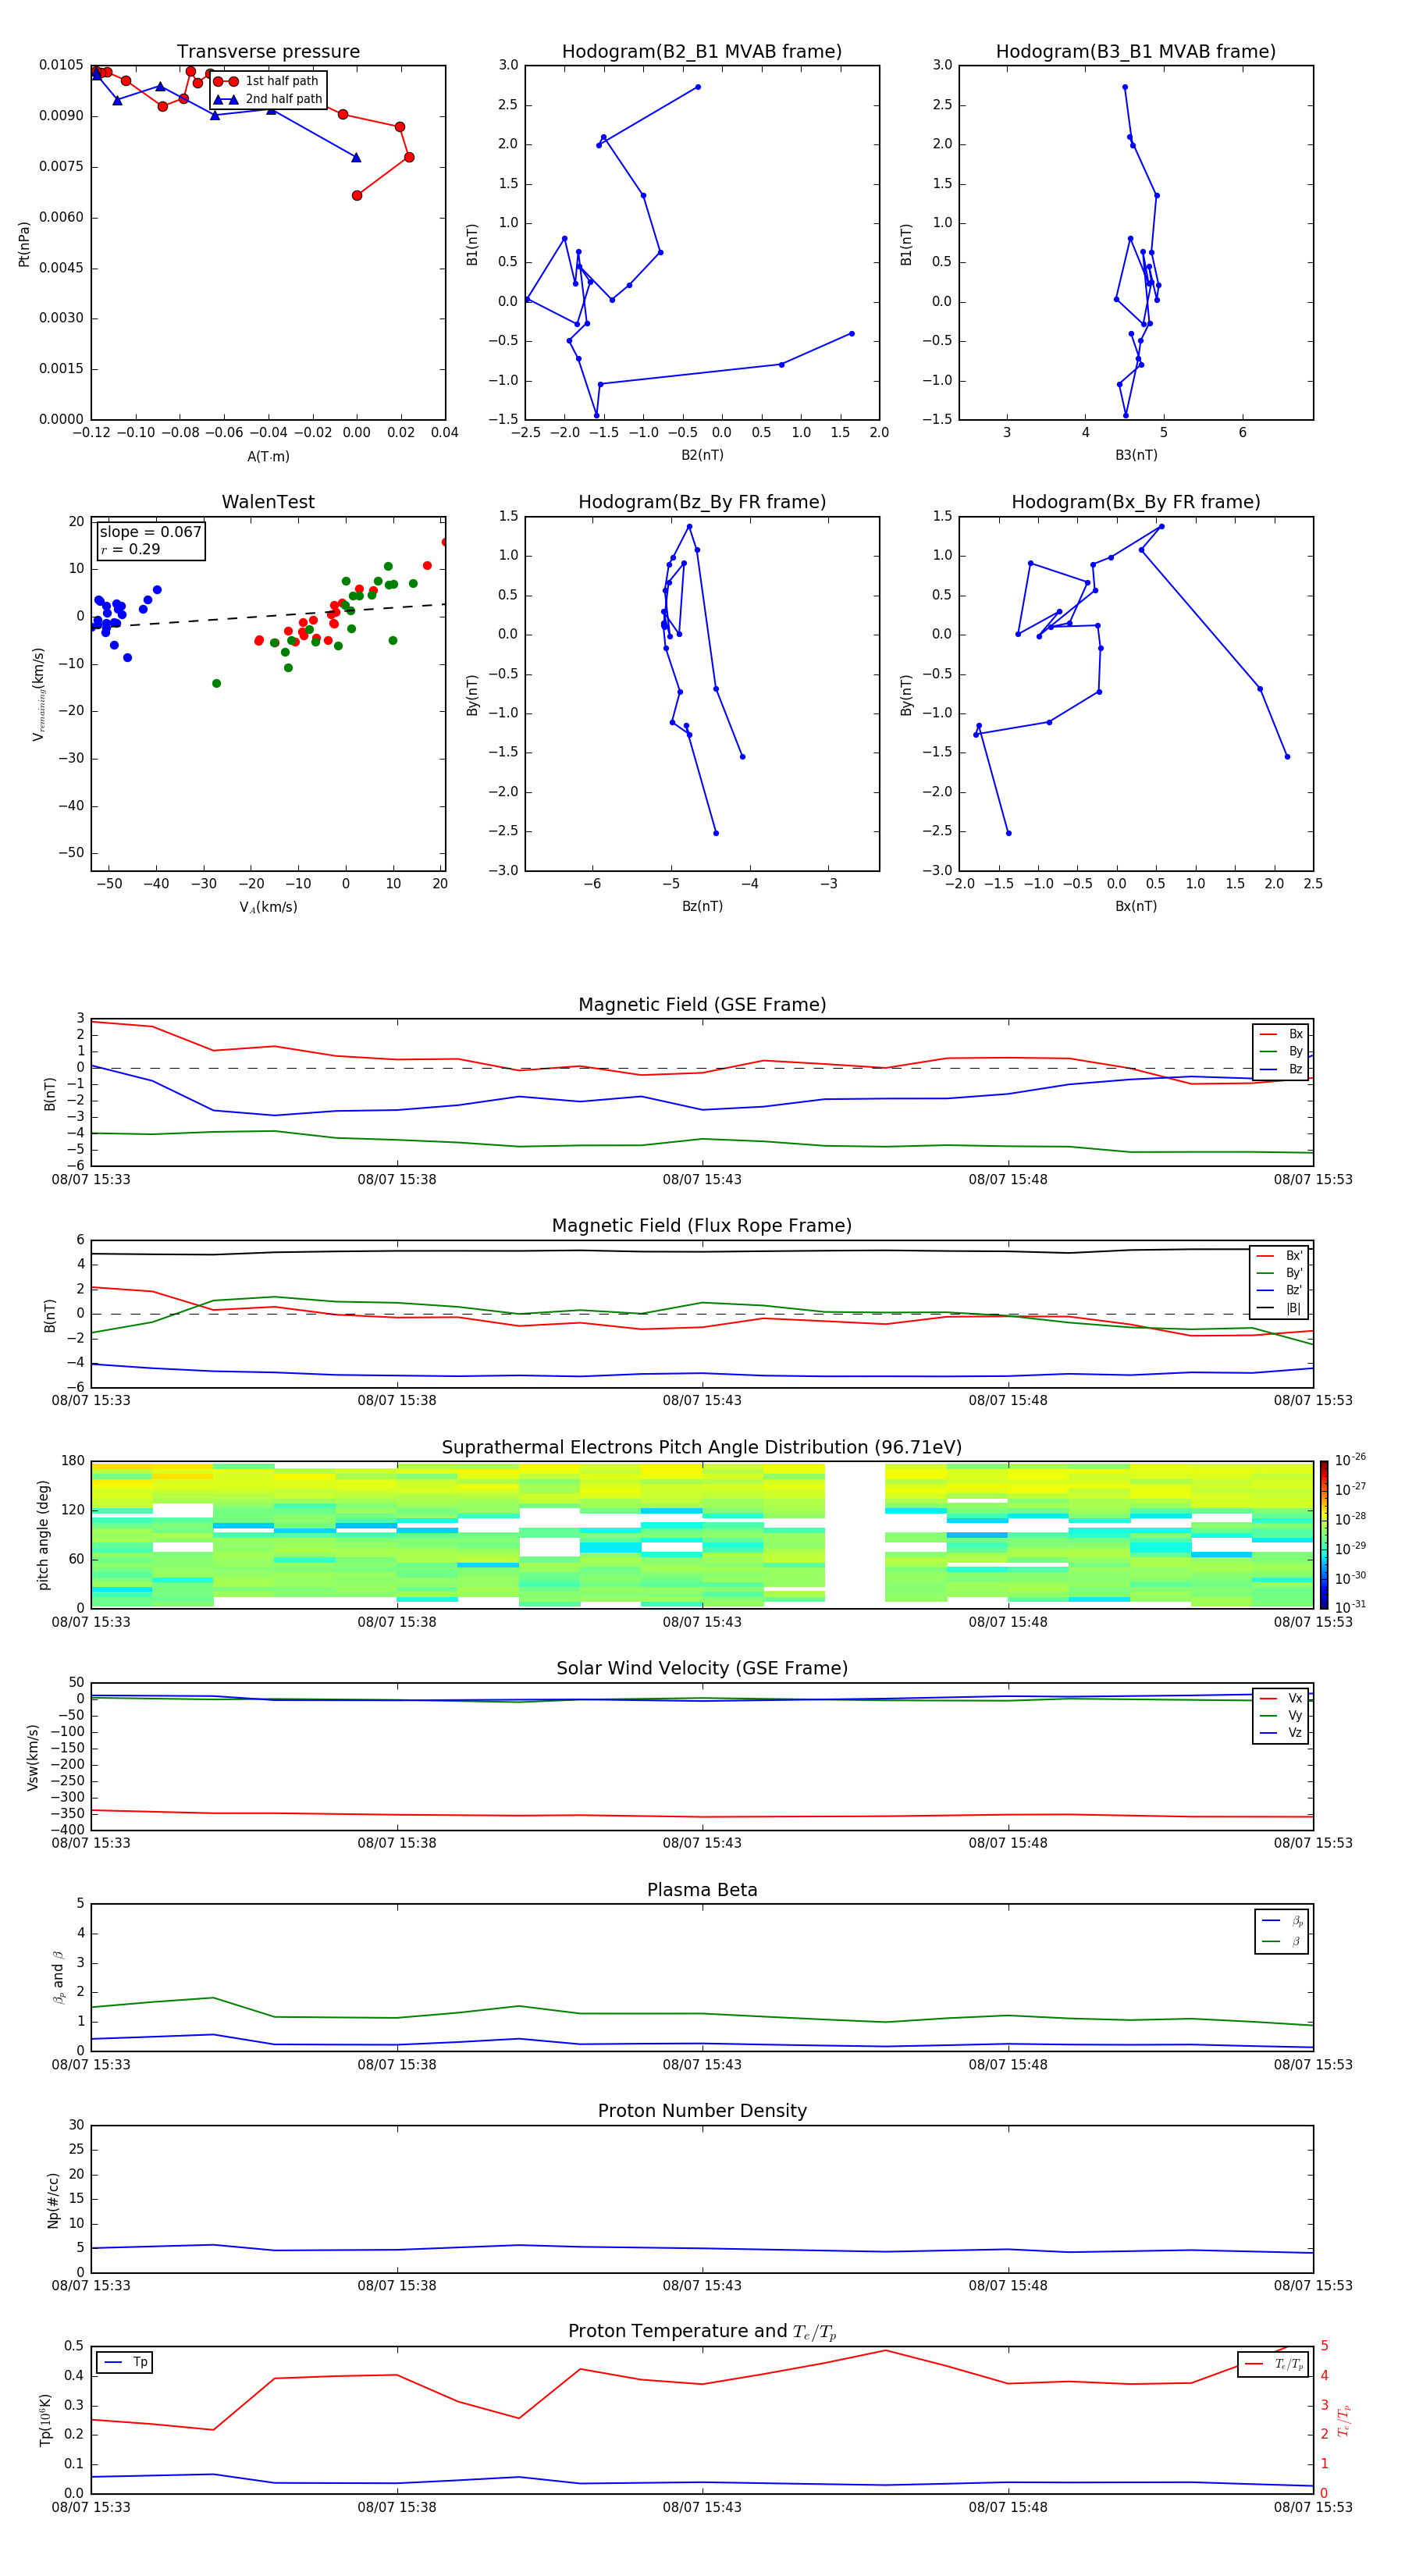Click '08/07 15:53' under Proton Temperature plot

click(1313, 2507)
